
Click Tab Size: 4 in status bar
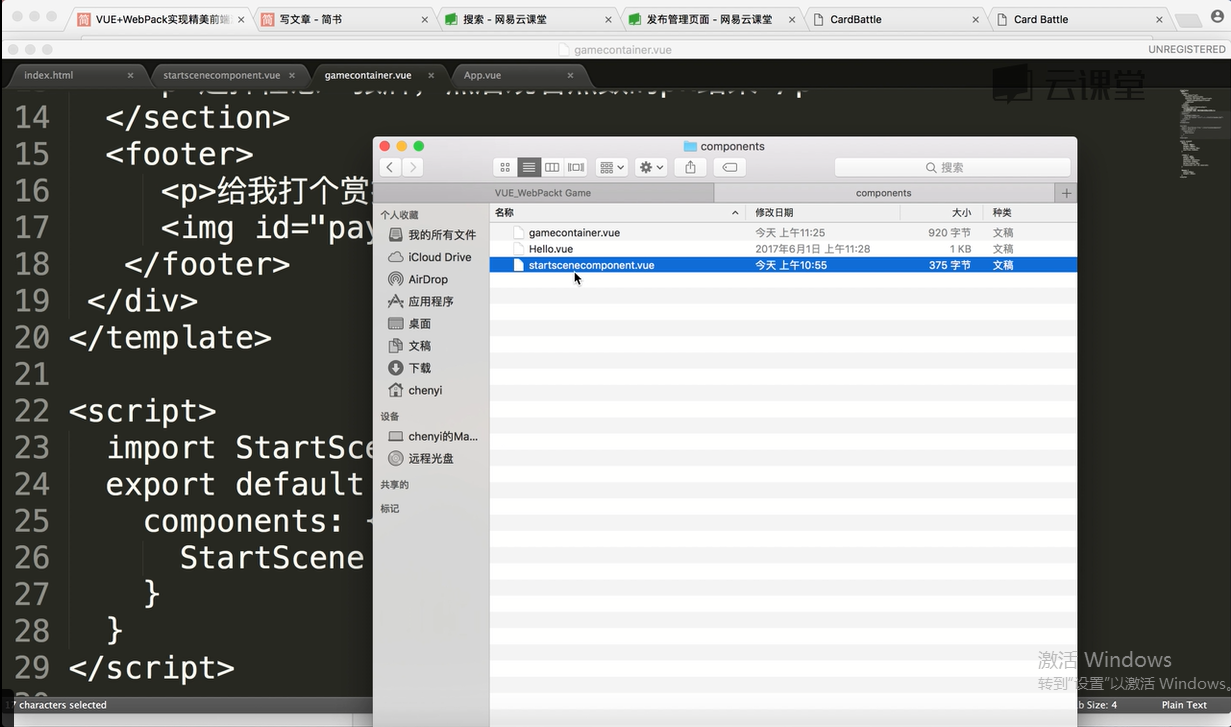[x=1098, y=705]
